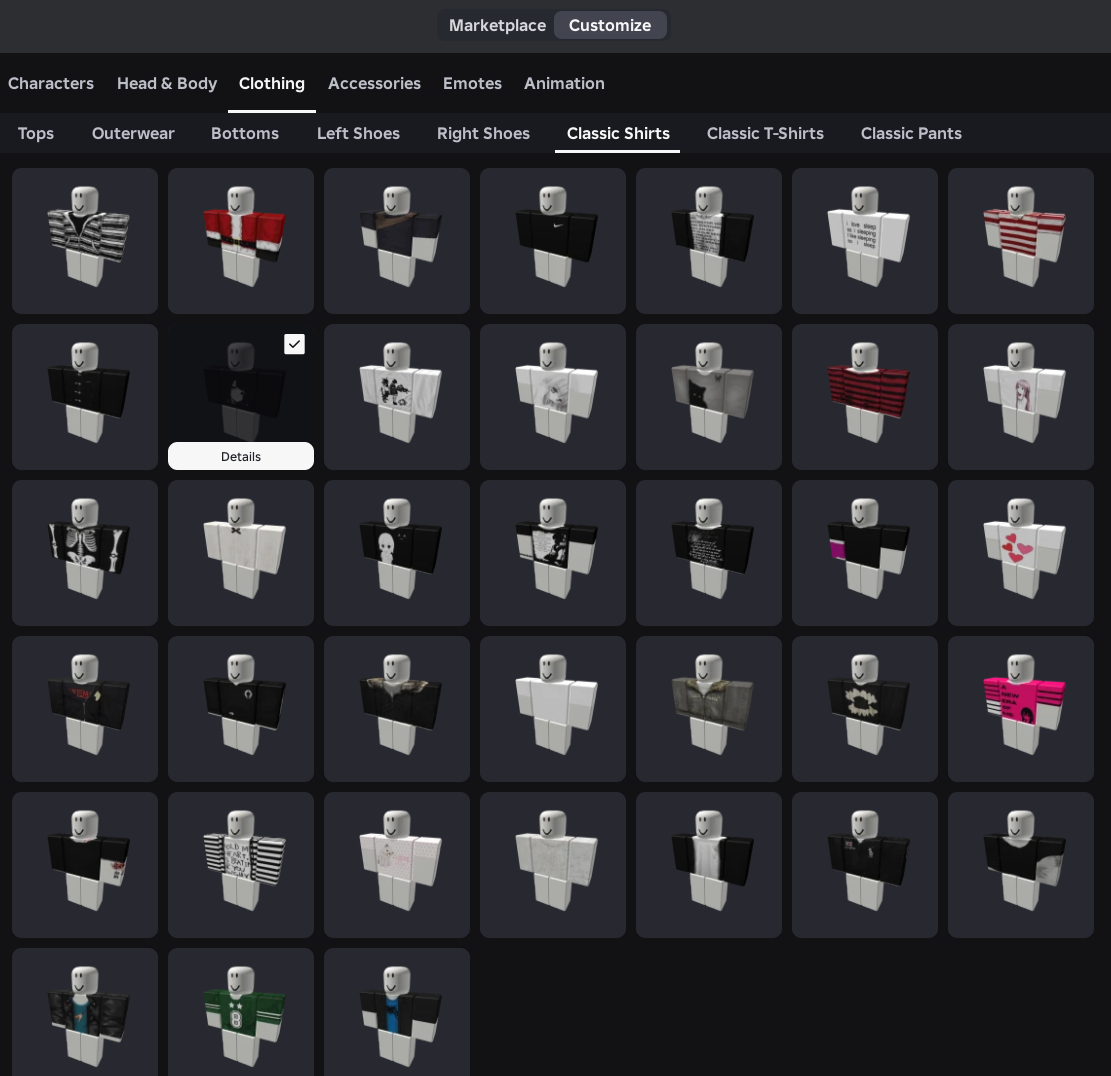The width and height of the screenshot is (1111, 1076).
Task: View the Left Shoes subcategory
Action: (x=358, y=133)
